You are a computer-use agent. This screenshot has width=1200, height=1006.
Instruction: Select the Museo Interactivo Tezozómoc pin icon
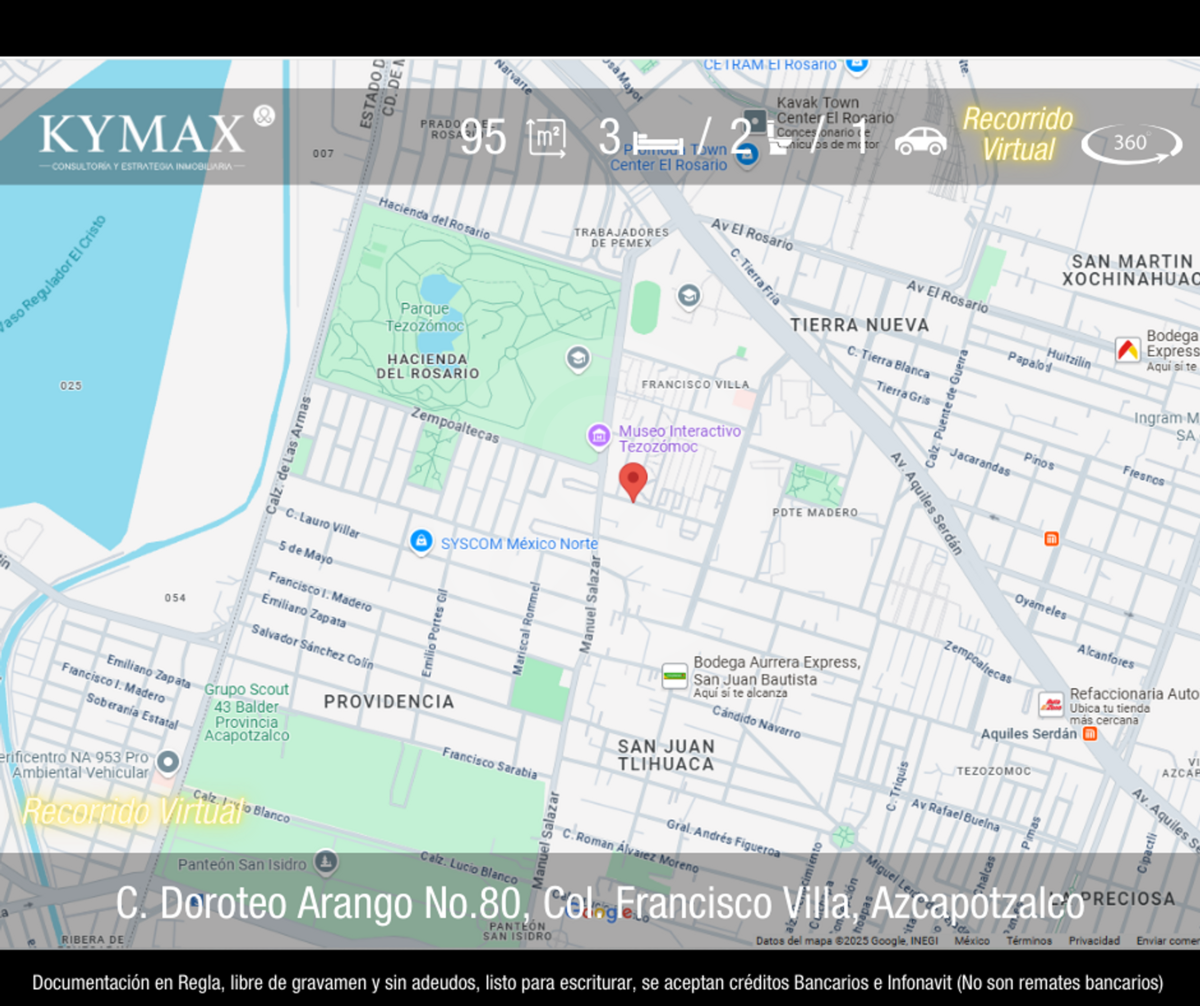(599, 435)
